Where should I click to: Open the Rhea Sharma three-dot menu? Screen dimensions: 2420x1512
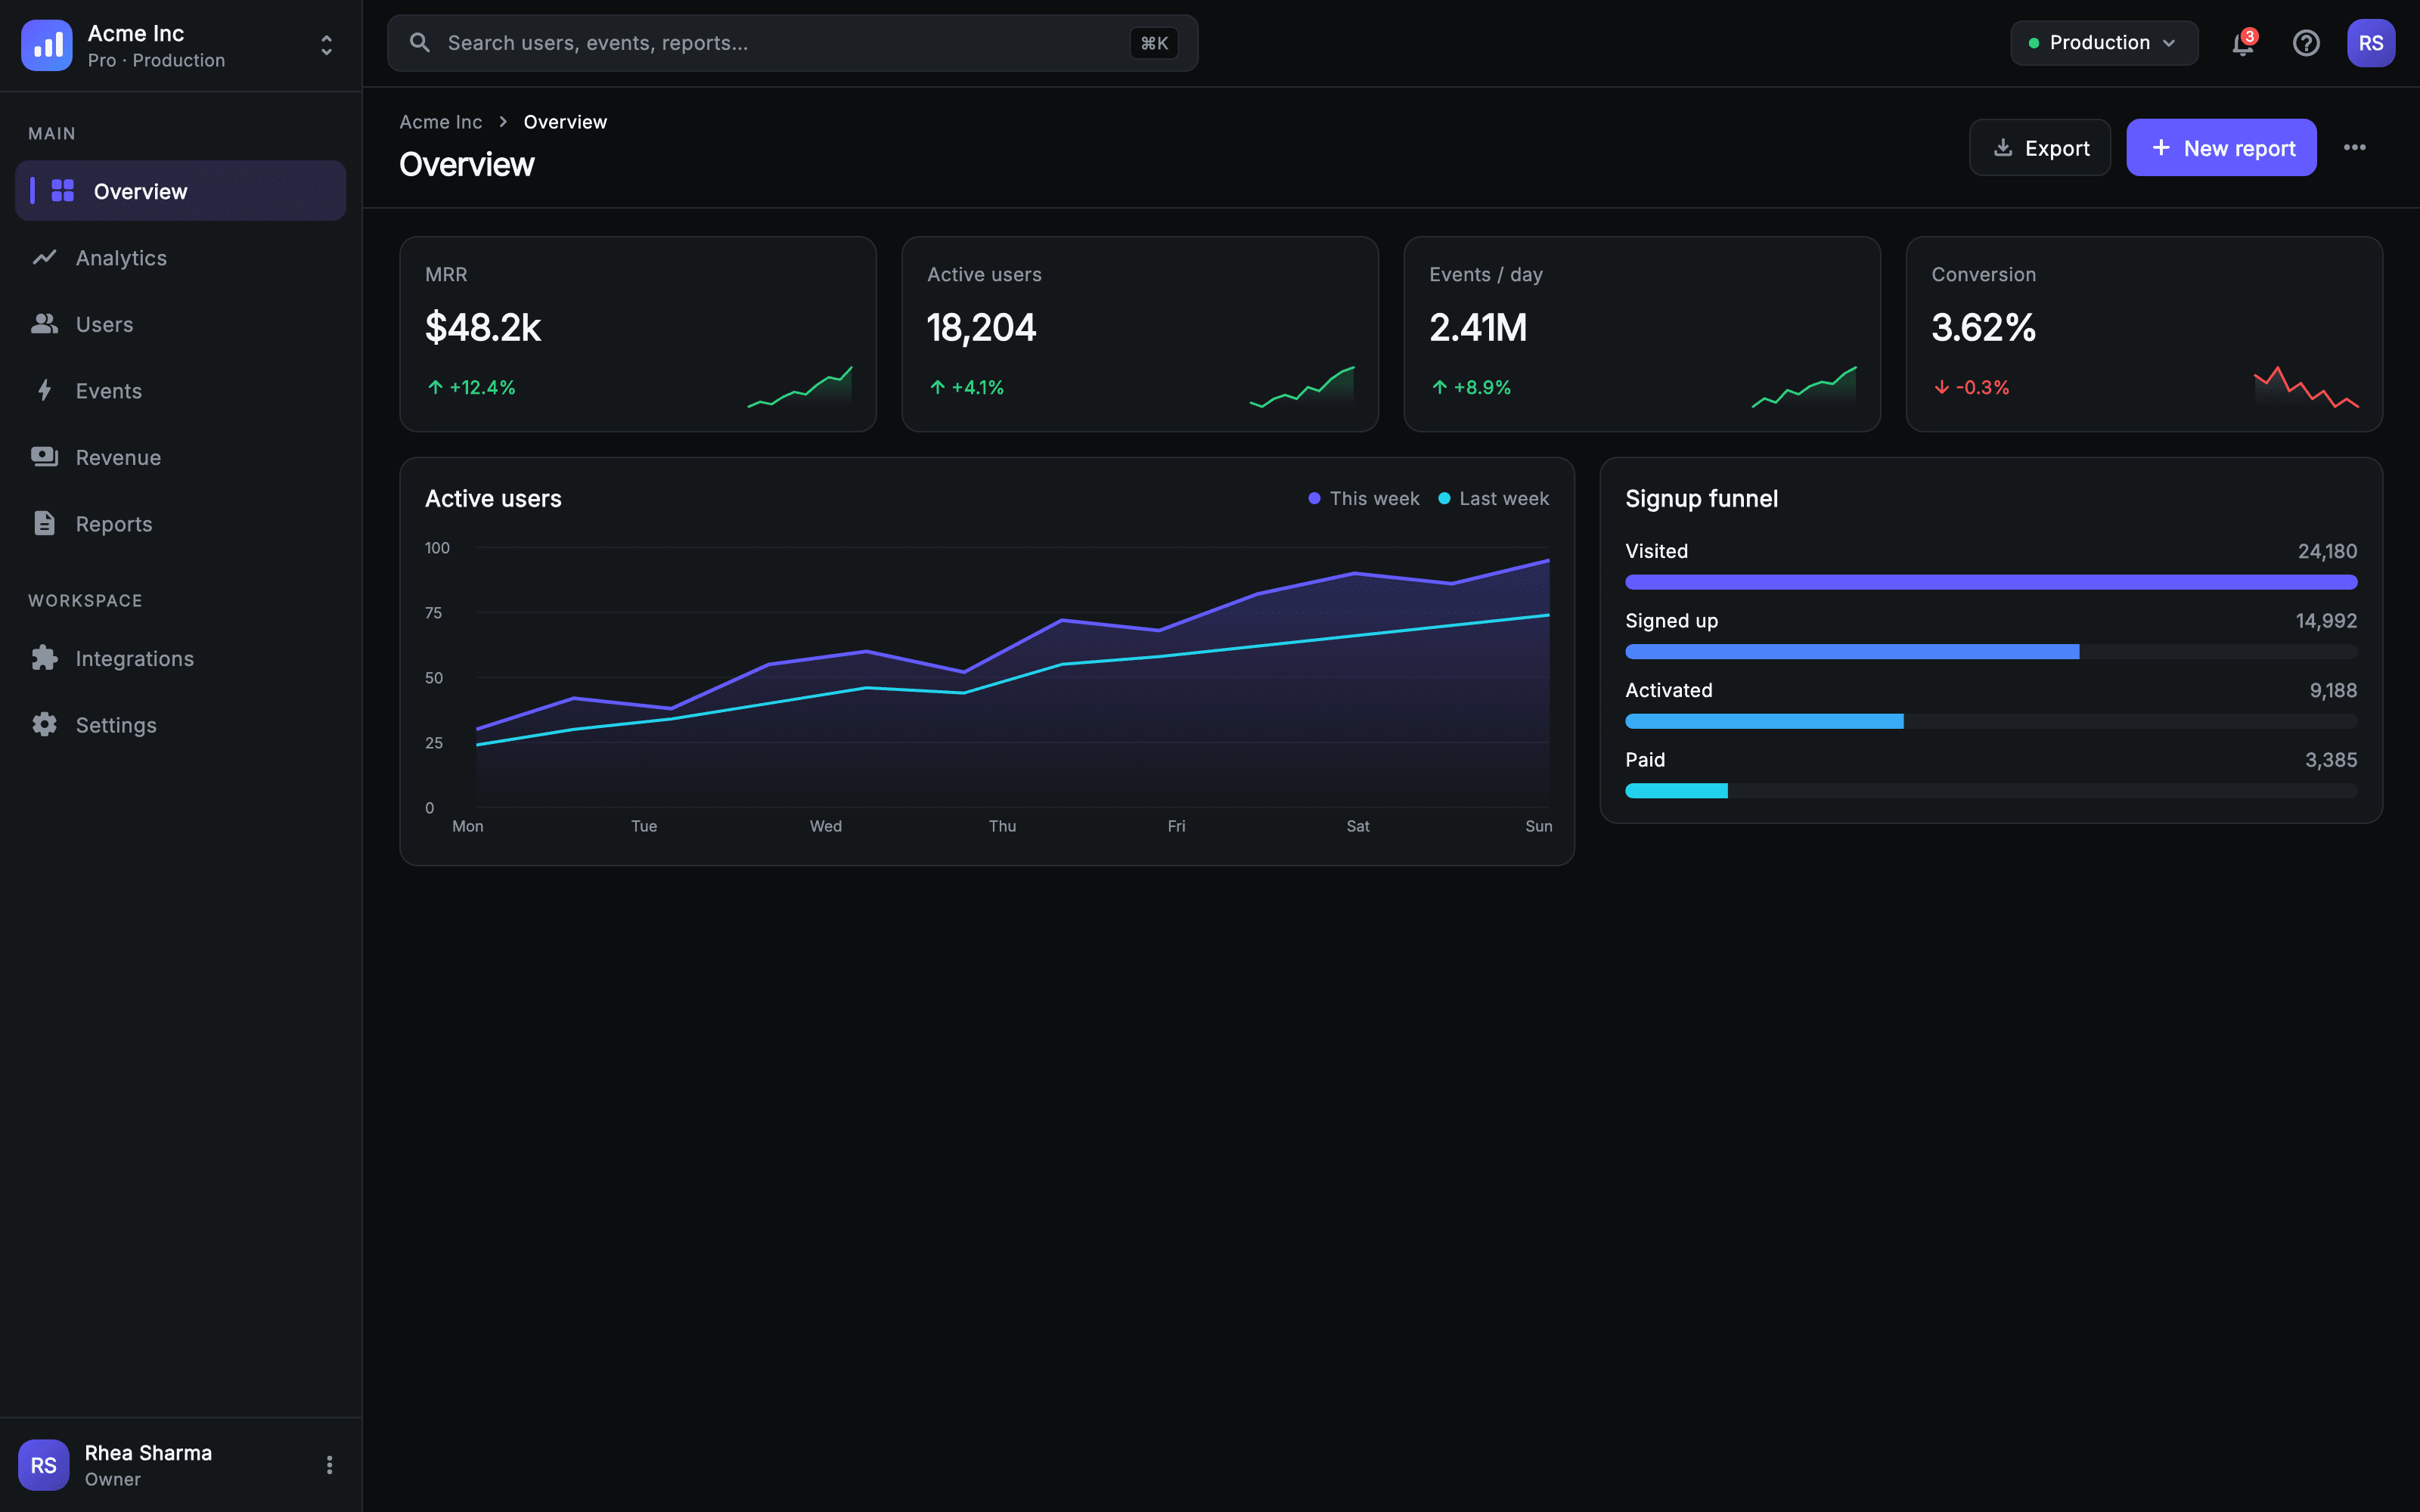tap(329, 1465)
